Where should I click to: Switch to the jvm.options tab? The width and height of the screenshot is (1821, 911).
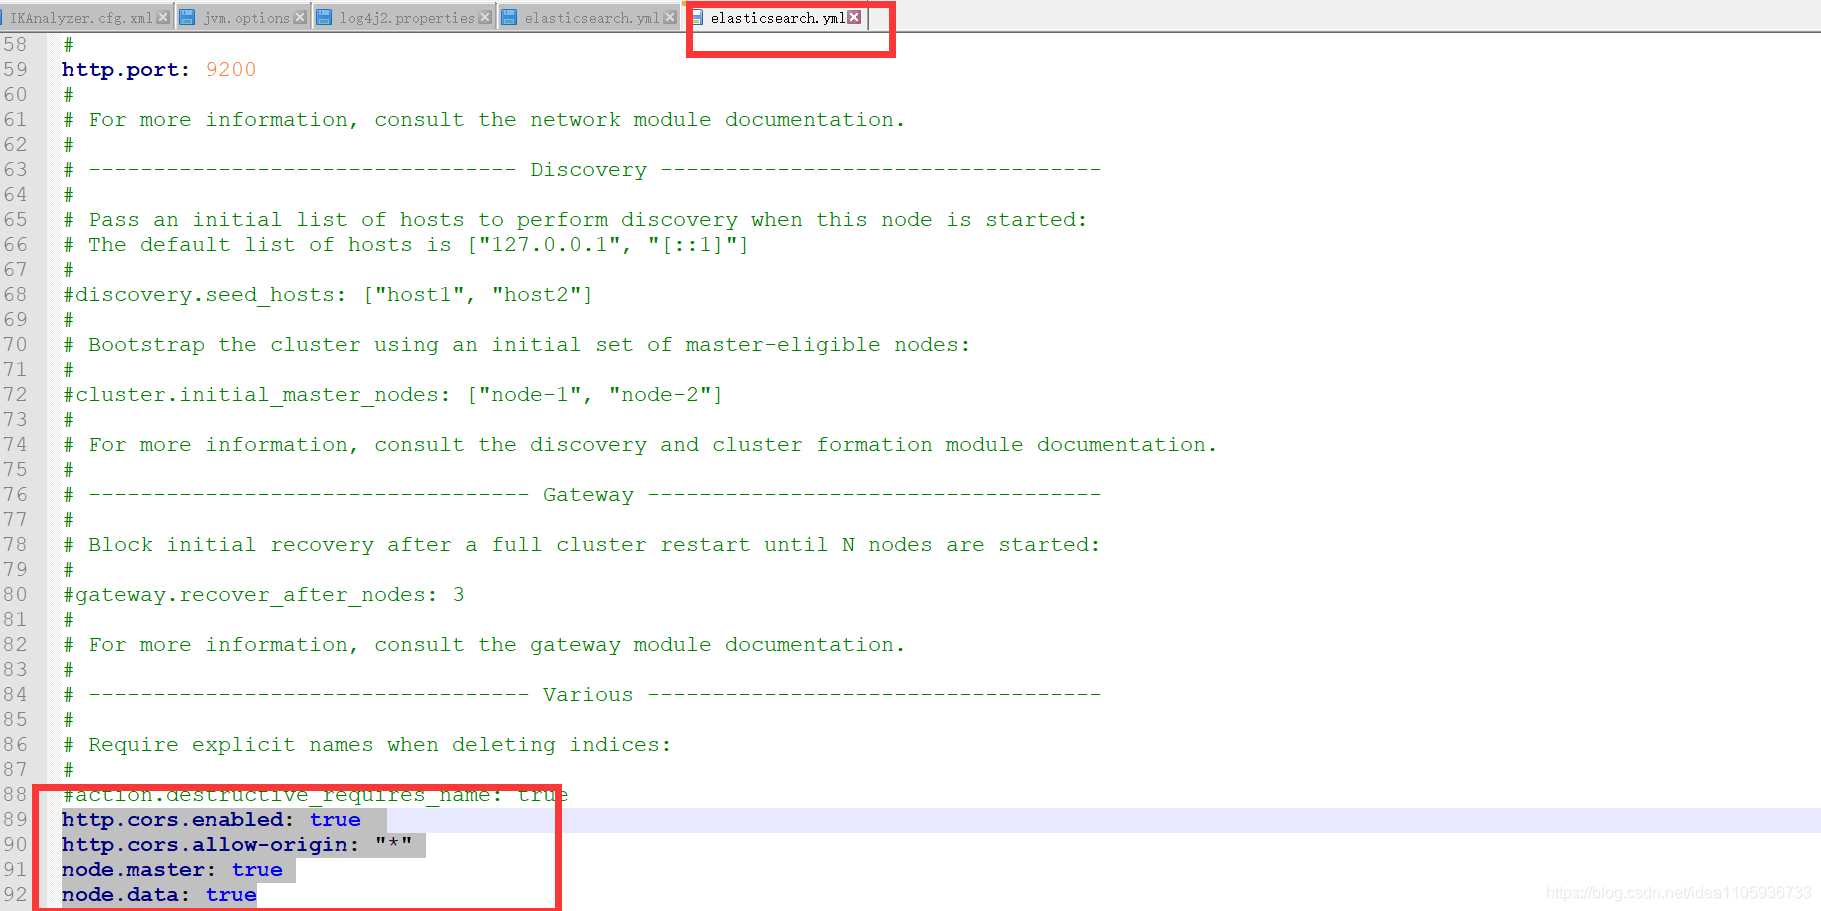(x=246, y=18)
